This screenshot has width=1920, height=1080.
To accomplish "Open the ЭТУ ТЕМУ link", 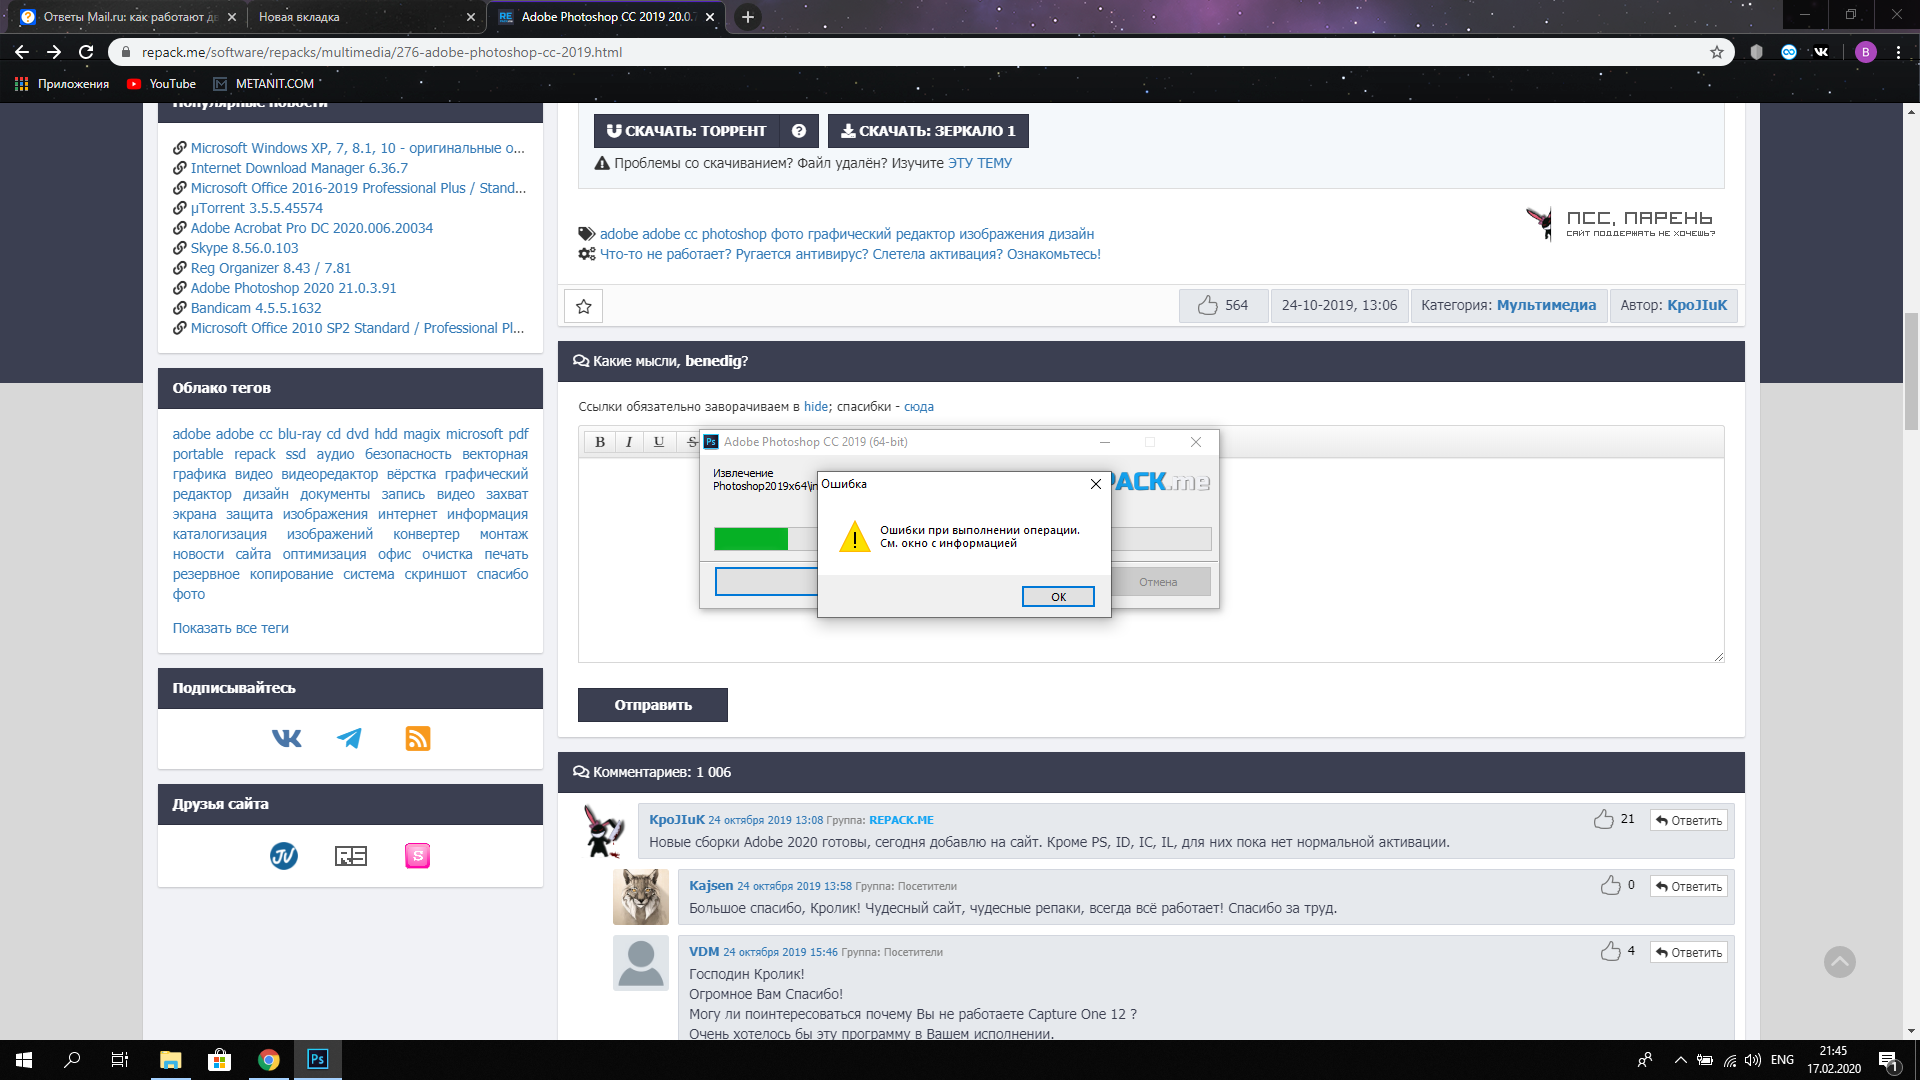I will (980, 163).
